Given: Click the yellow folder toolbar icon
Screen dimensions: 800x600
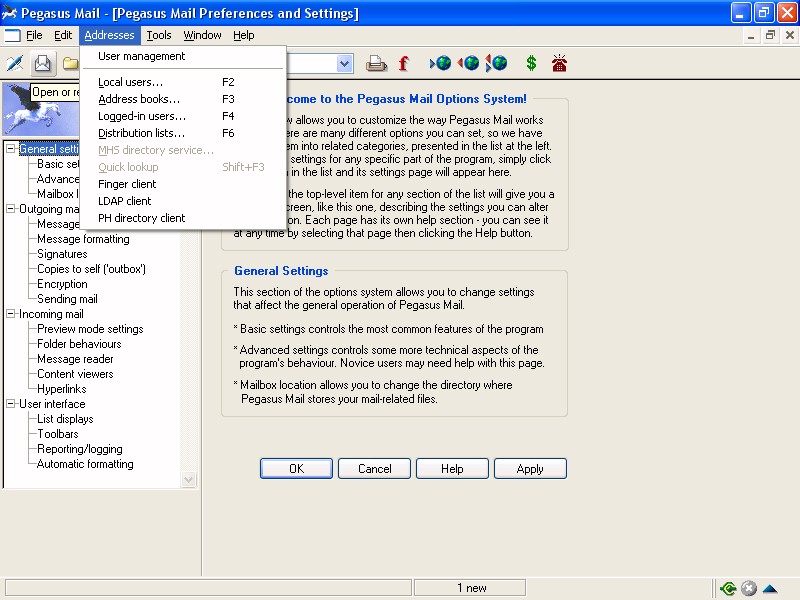Looking at the screenshot, I should tap(70, 63).
